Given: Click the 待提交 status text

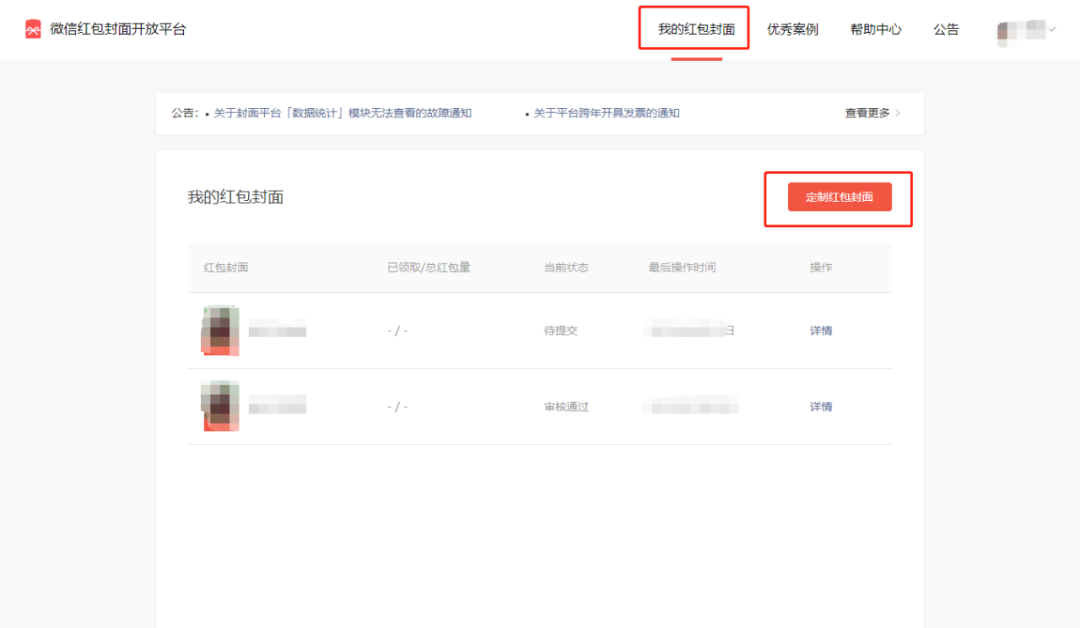Looking at the screenshot, I should [x=561, y=330].
